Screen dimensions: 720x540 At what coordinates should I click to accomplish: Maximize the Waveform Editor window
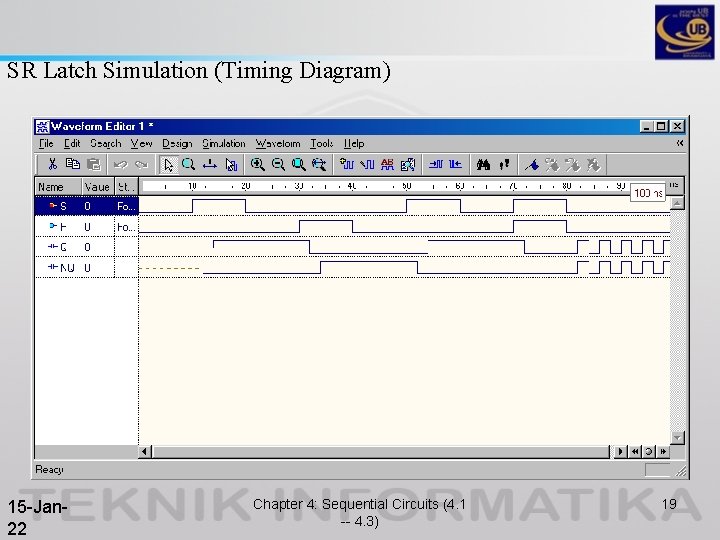(x=661, y=126)
